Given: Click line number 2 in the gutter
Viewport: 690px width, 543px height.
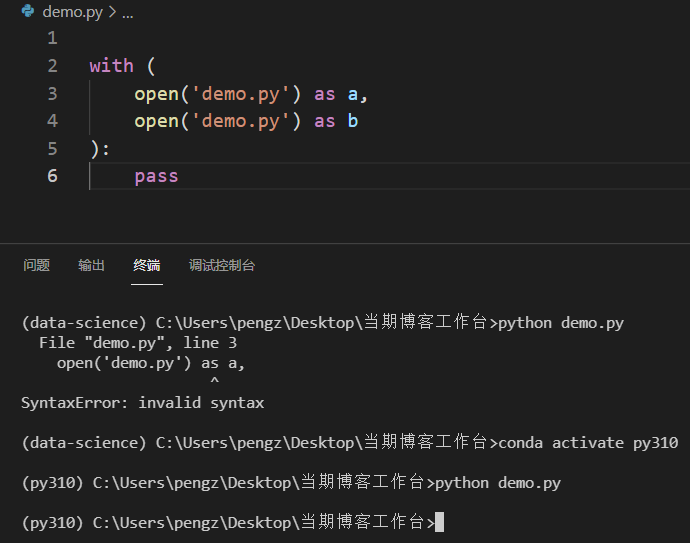Looking at the screenshot, I should point(52,66).
